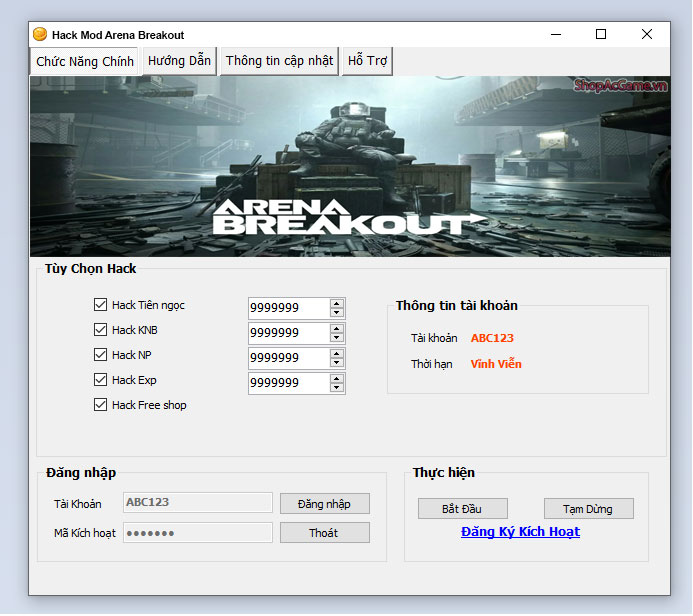Image resolution: width=693 pixels, height=616 pixels.
Task: Increase the Hack NP value with up arrow
Action: point(337,354)
